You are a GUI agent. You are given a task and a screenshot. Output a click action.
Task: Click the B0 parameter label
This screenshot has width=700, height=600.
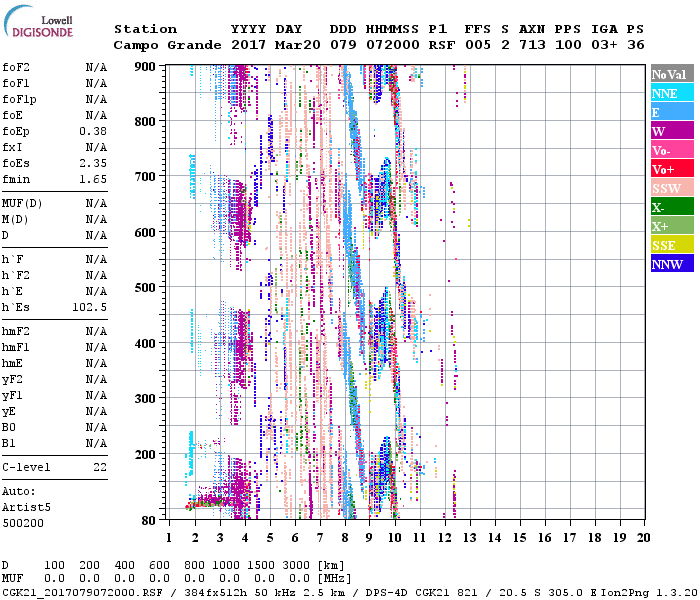8,428
